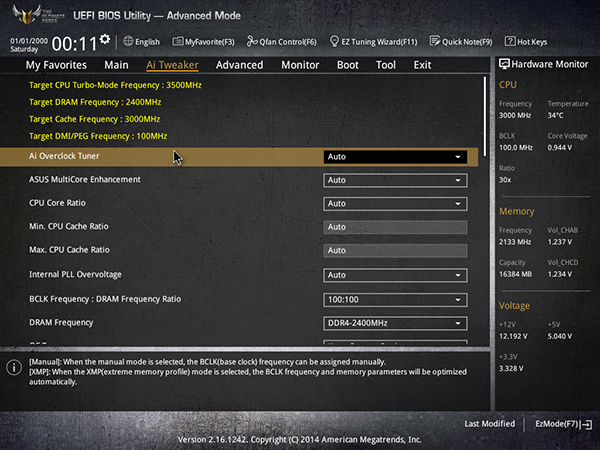Click the CPU frequency 3000 MHz value
The image size is (600, 450).
point(515,115)
